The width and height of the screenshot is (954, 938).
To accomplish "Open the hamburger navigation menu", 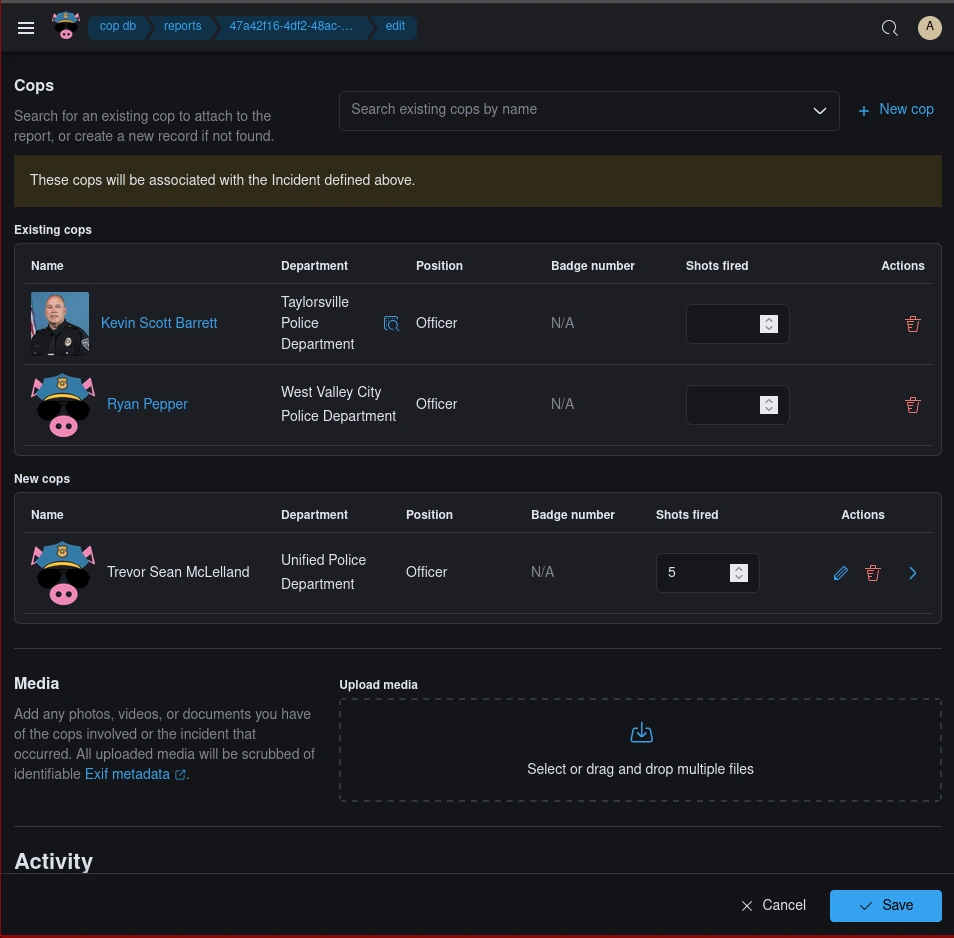I will (26, 28).
